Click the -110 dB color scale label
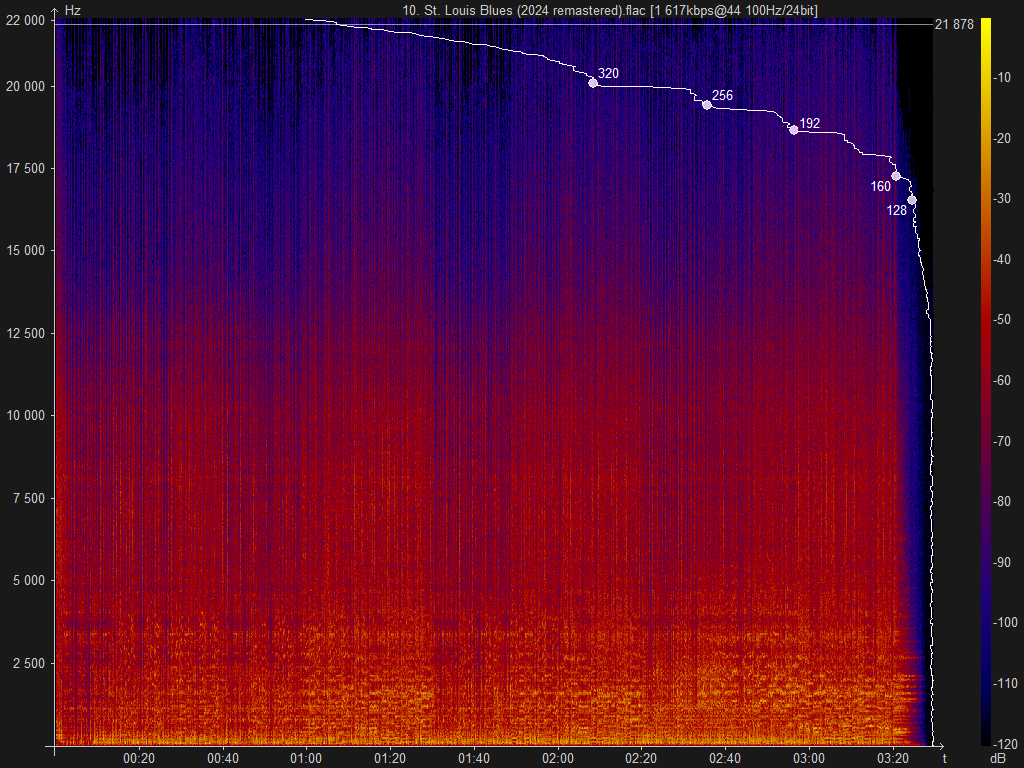This screenshot has width=1024, height=768. [x=1004, y=683]
